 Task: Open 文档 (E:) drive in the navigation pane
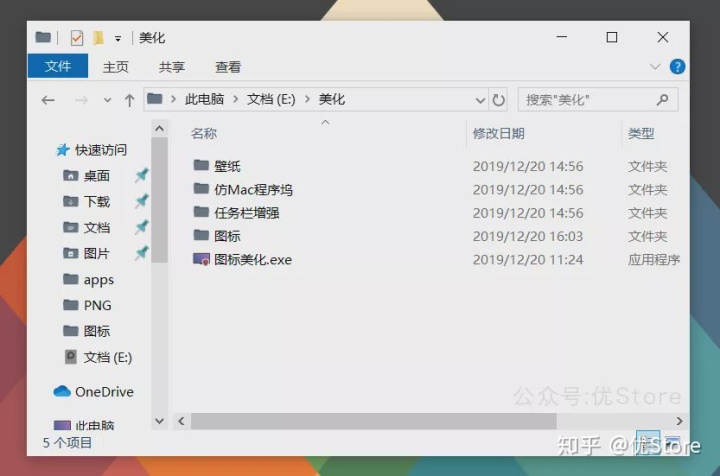point(107,357)
